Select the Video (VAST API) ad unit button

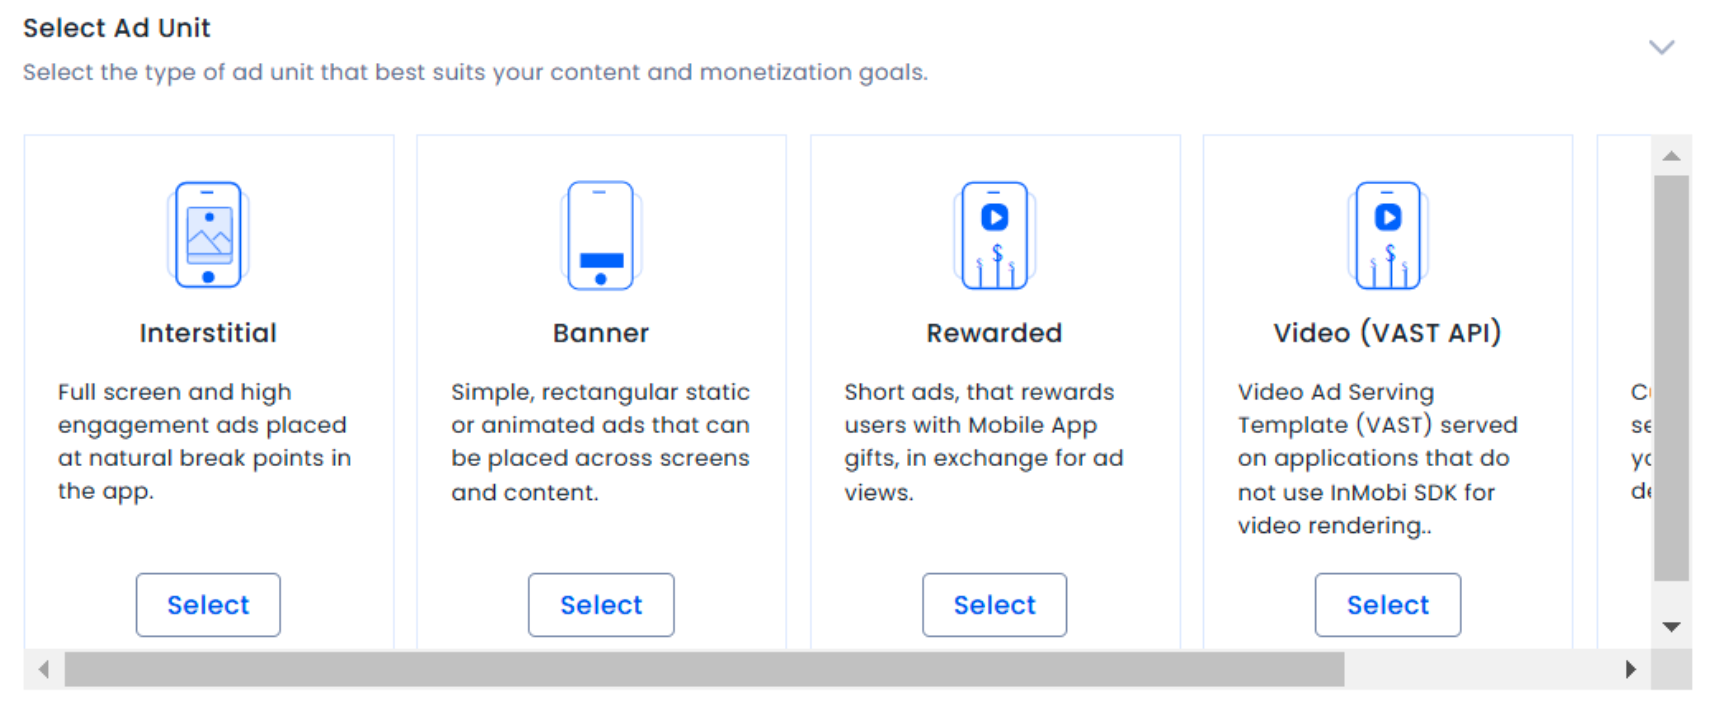point(1387,605)
